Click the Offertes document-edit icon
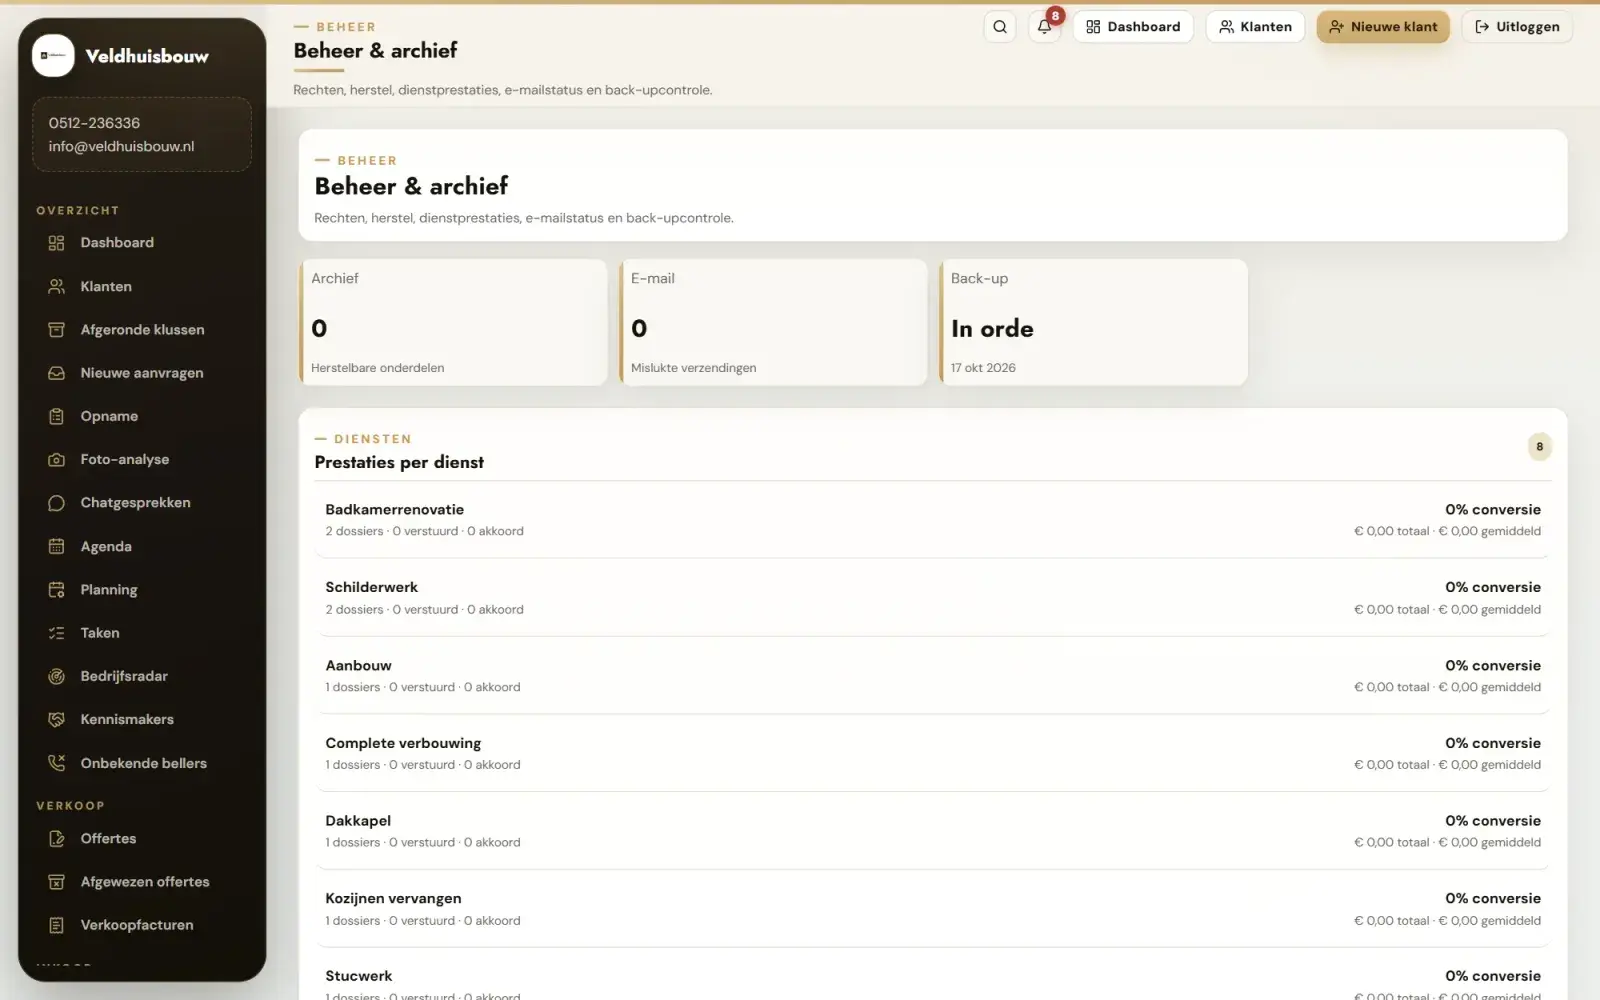Image resolution: width=1600 pixels, height=1000 pixels. [x=56, y=839]
